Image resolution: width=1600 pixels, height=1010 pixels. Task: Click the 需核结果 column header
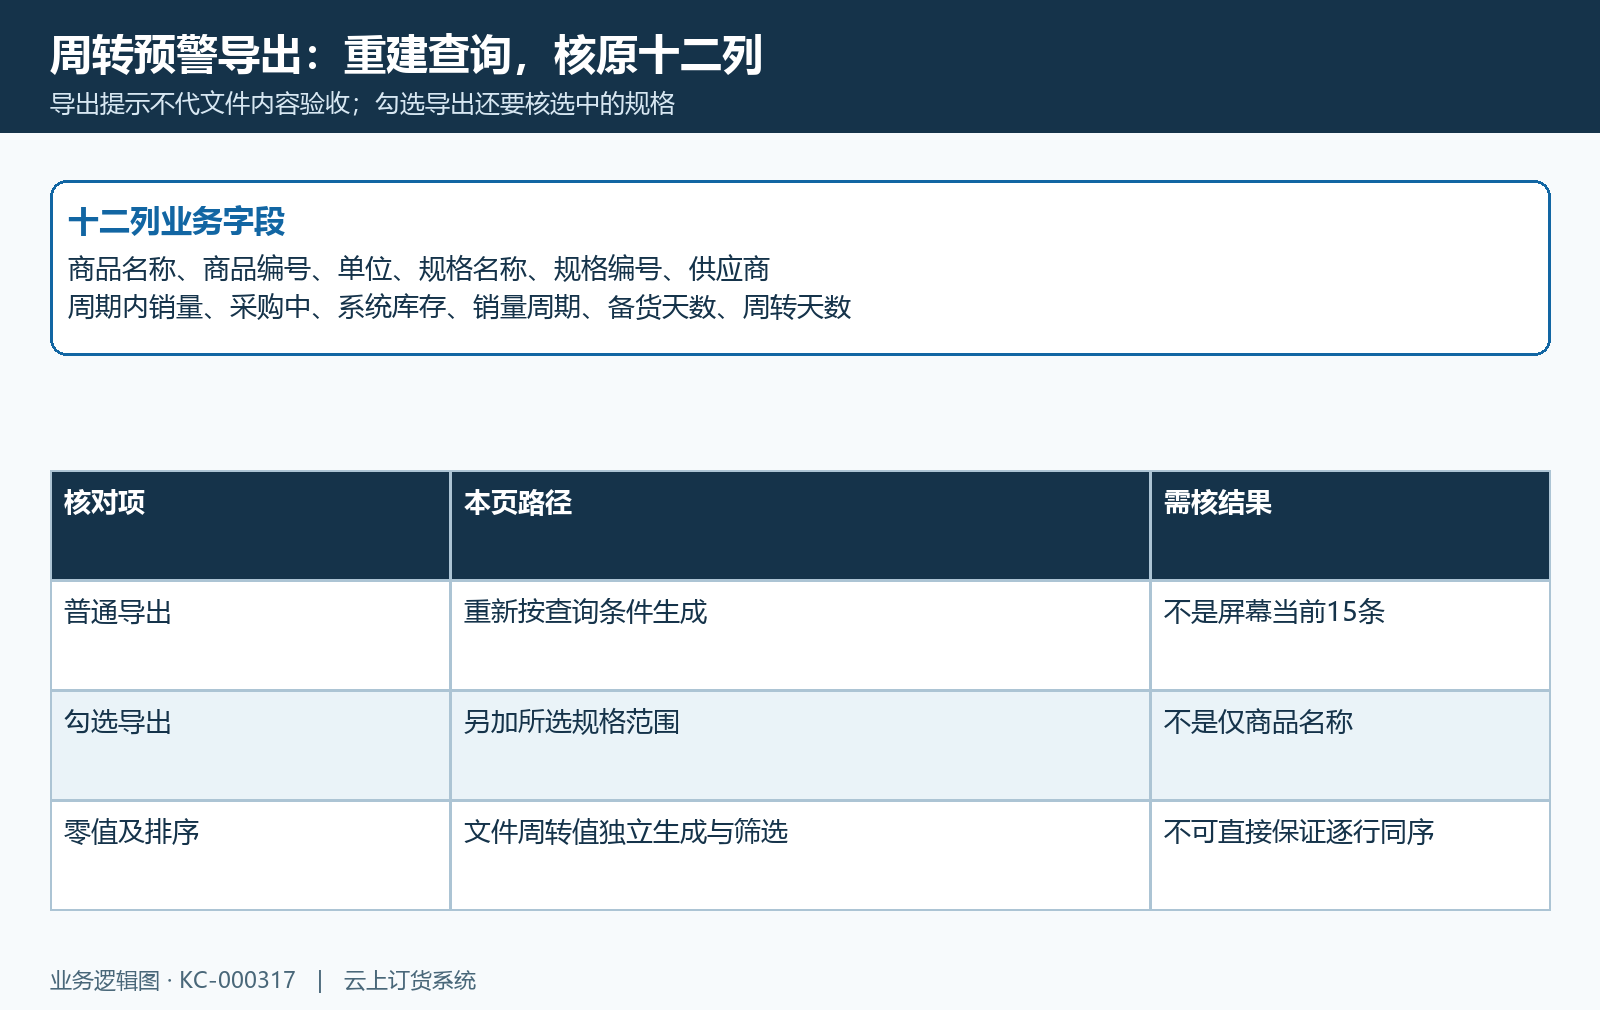pos(1350,526)
